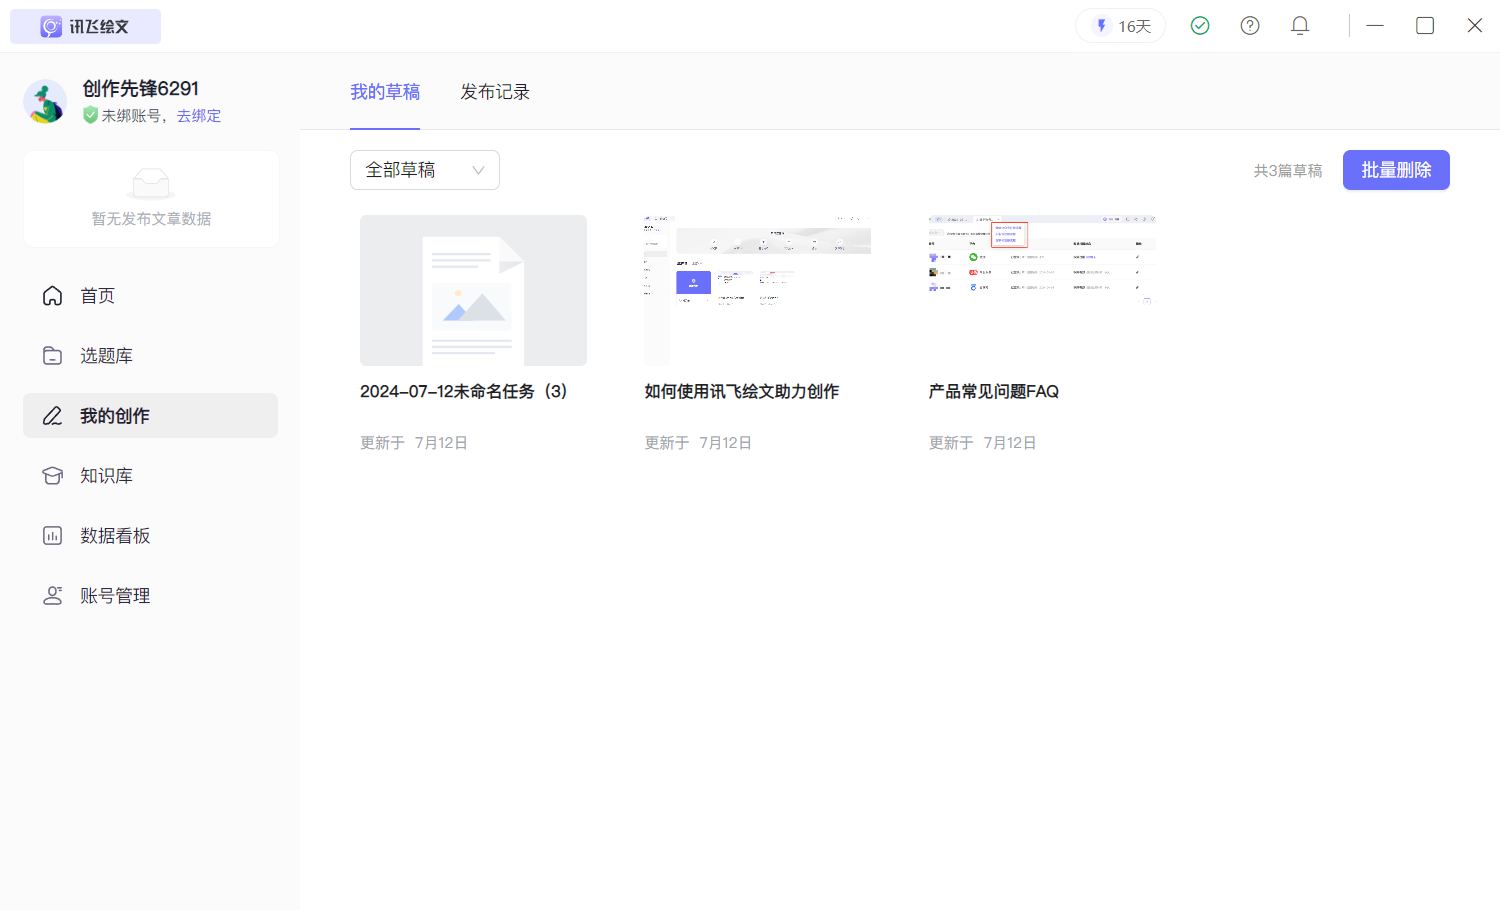Click the 首页 home icon
Viewport: 1500px width, 910px height.
pos(53,296)
